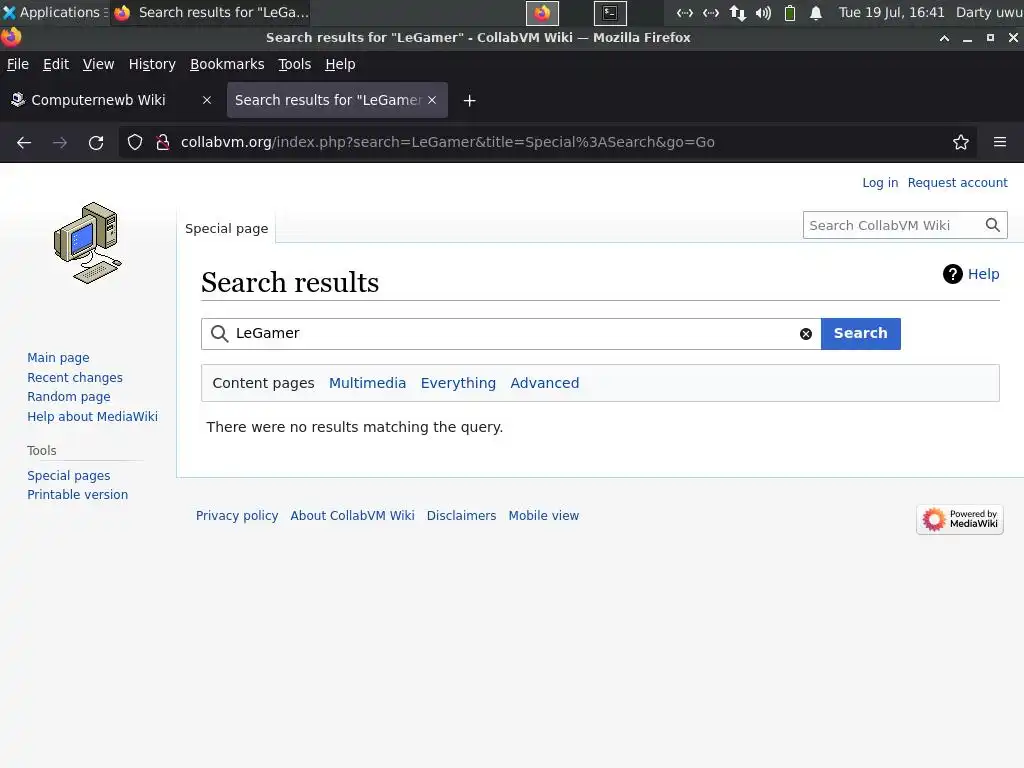
Task: Click the magnifier in CollabVM search box
Action: 993,225
